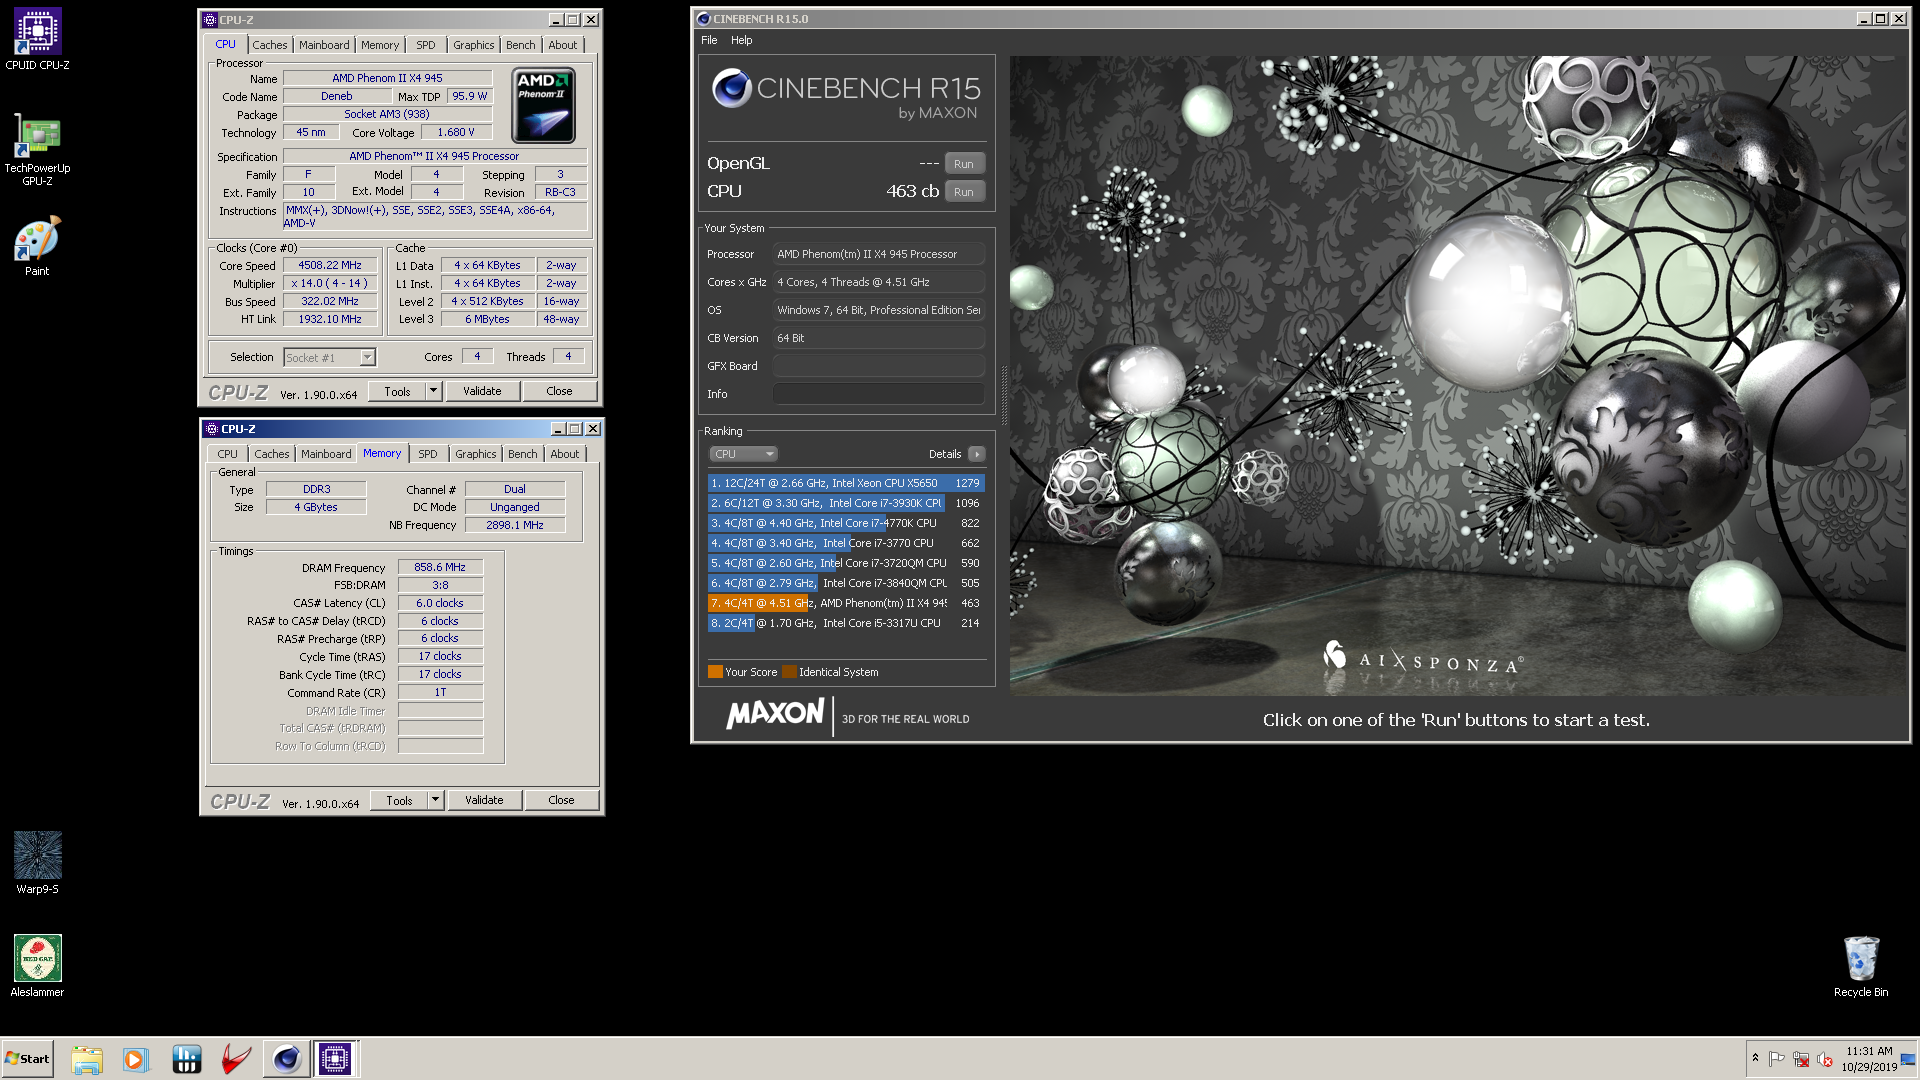Open the CPUID CPU-Z desktop icon
Viewport: 1920px width, 1080px height.
(37, 39)
